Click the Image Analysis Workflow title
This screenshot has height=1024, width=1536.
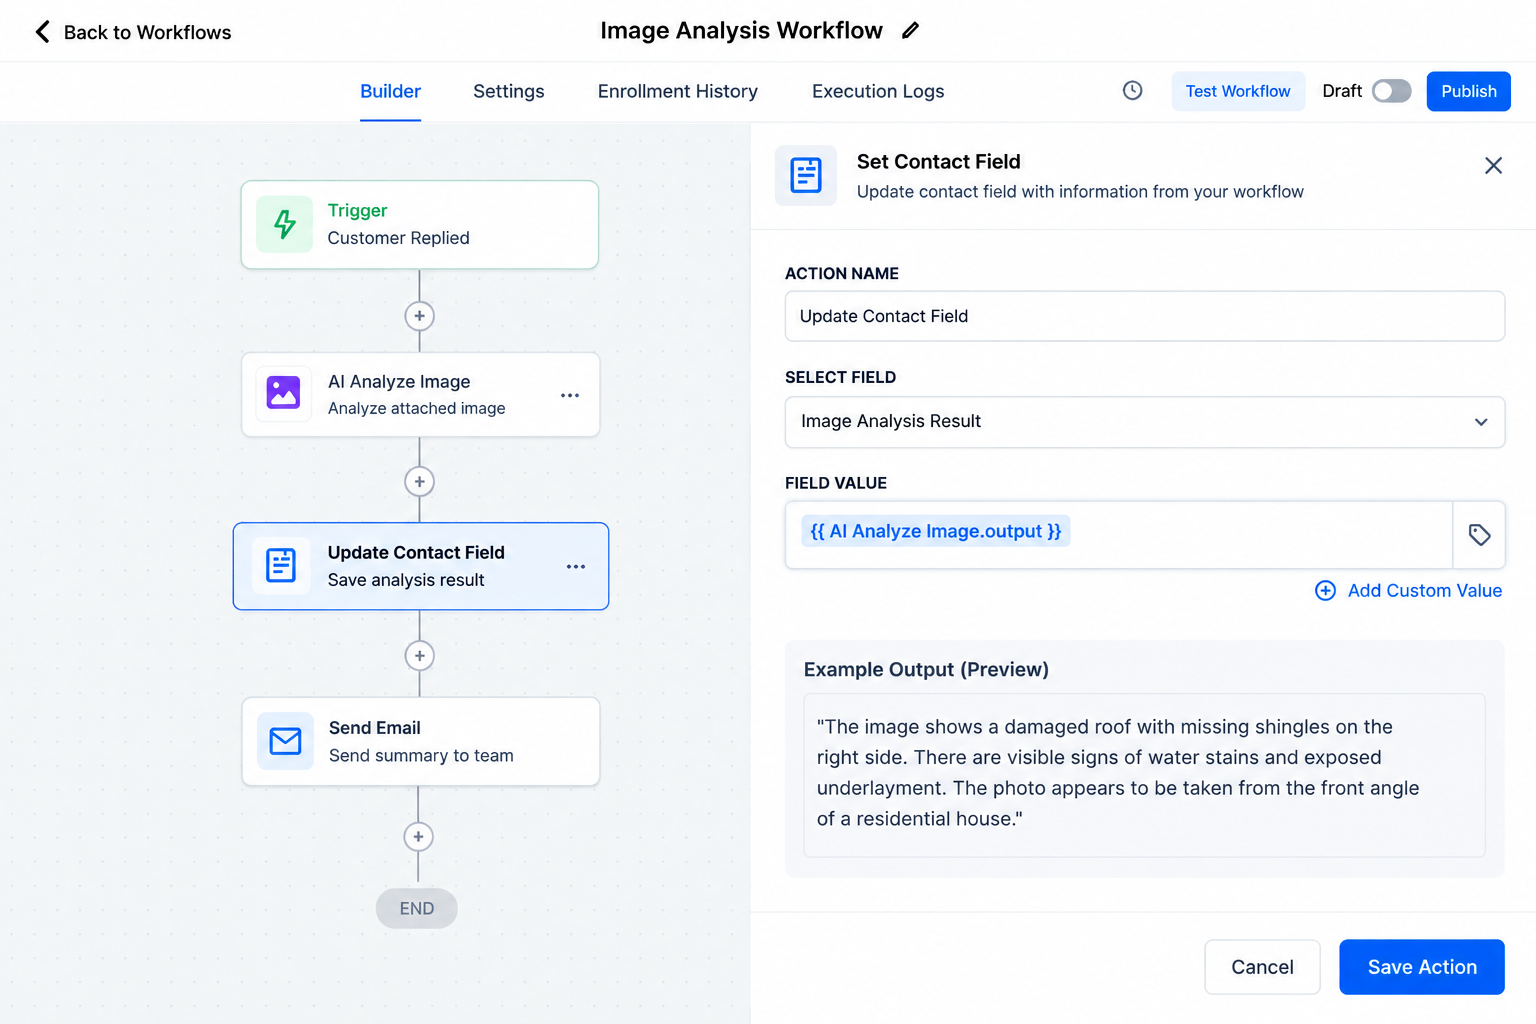click(x=741, y=31)
